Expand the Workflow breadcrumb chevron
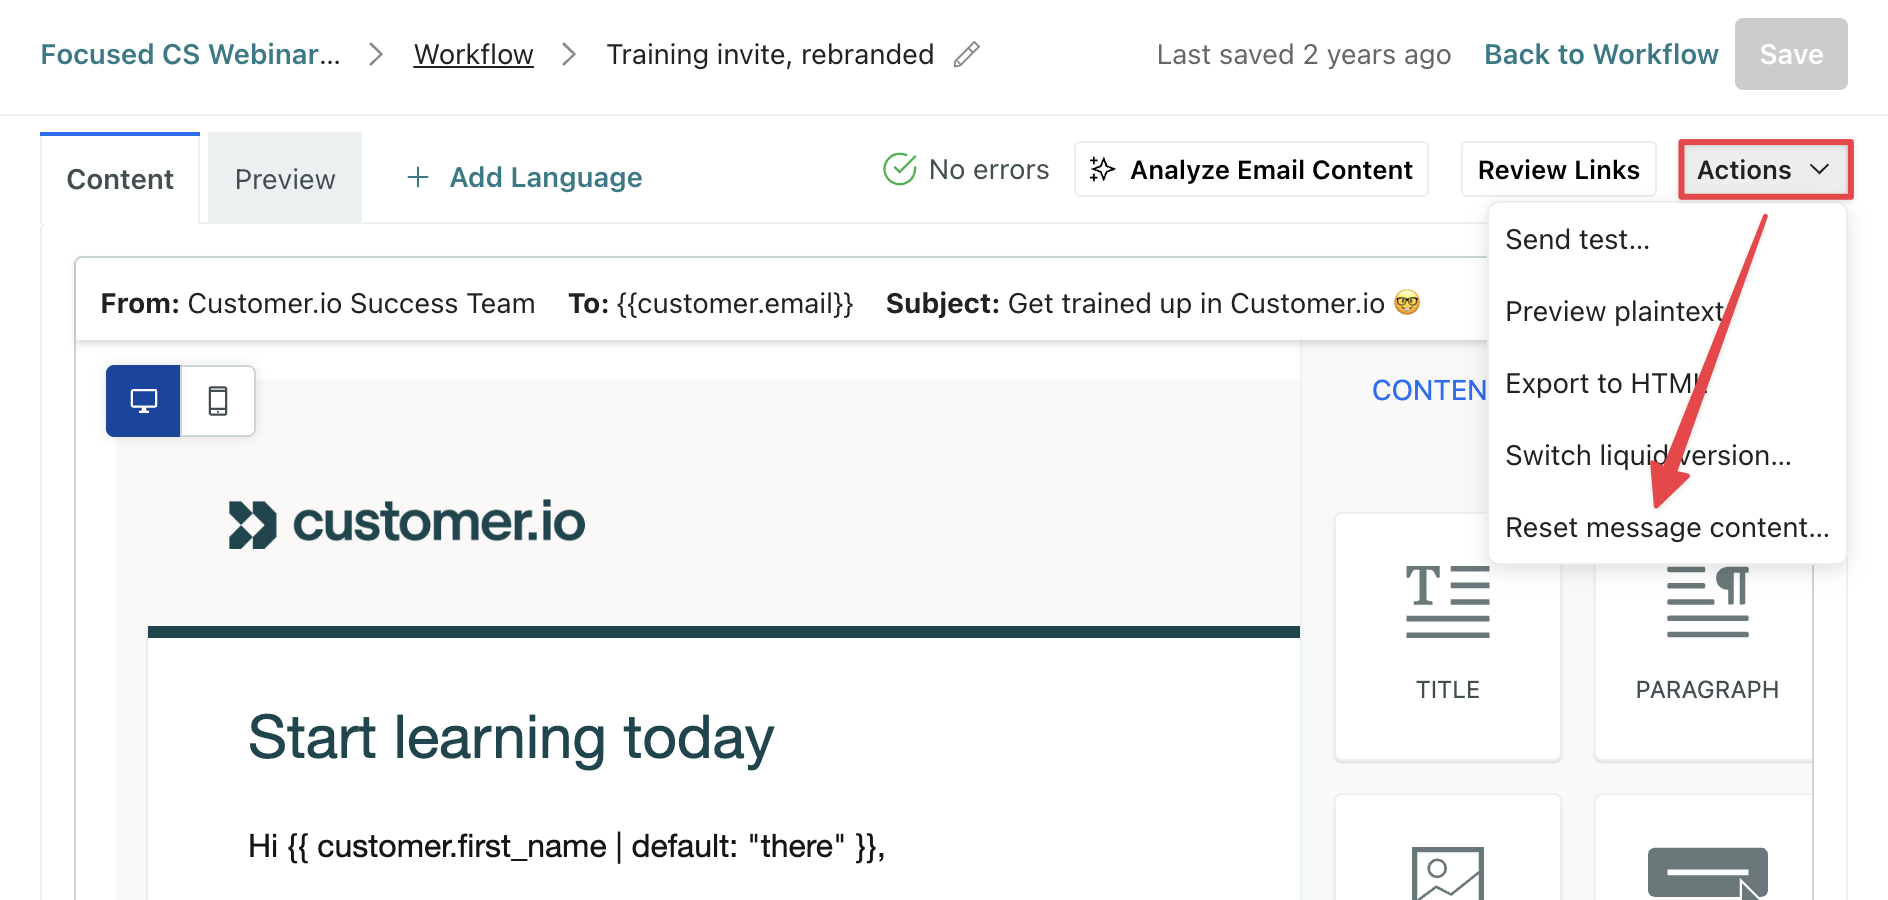 [568, 55]
